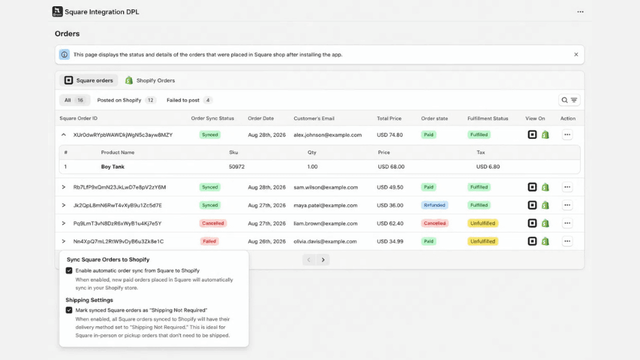This screenshot has height=360, width=640.
Task: View alex.johnson order on Shopify
Action: (545, 135)
